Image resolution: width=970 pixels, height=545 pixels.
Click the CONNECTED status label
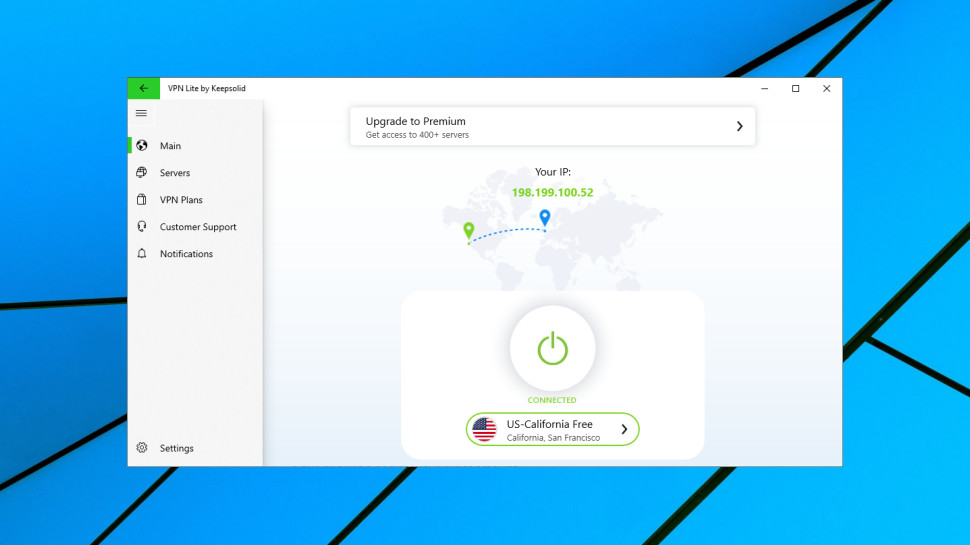coord(552,400)
